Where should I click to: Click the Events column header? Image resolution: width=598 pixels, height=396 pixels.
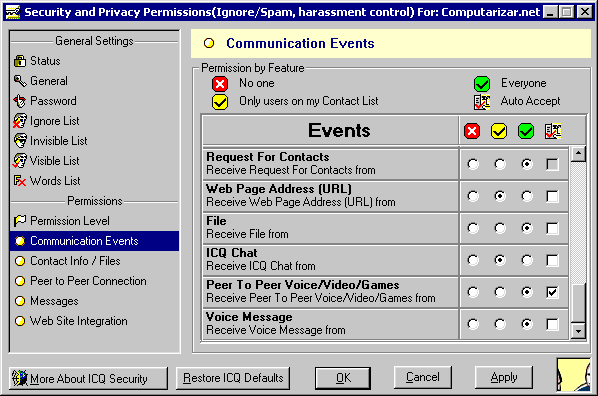pyautogui.click(x=331, y=130)
